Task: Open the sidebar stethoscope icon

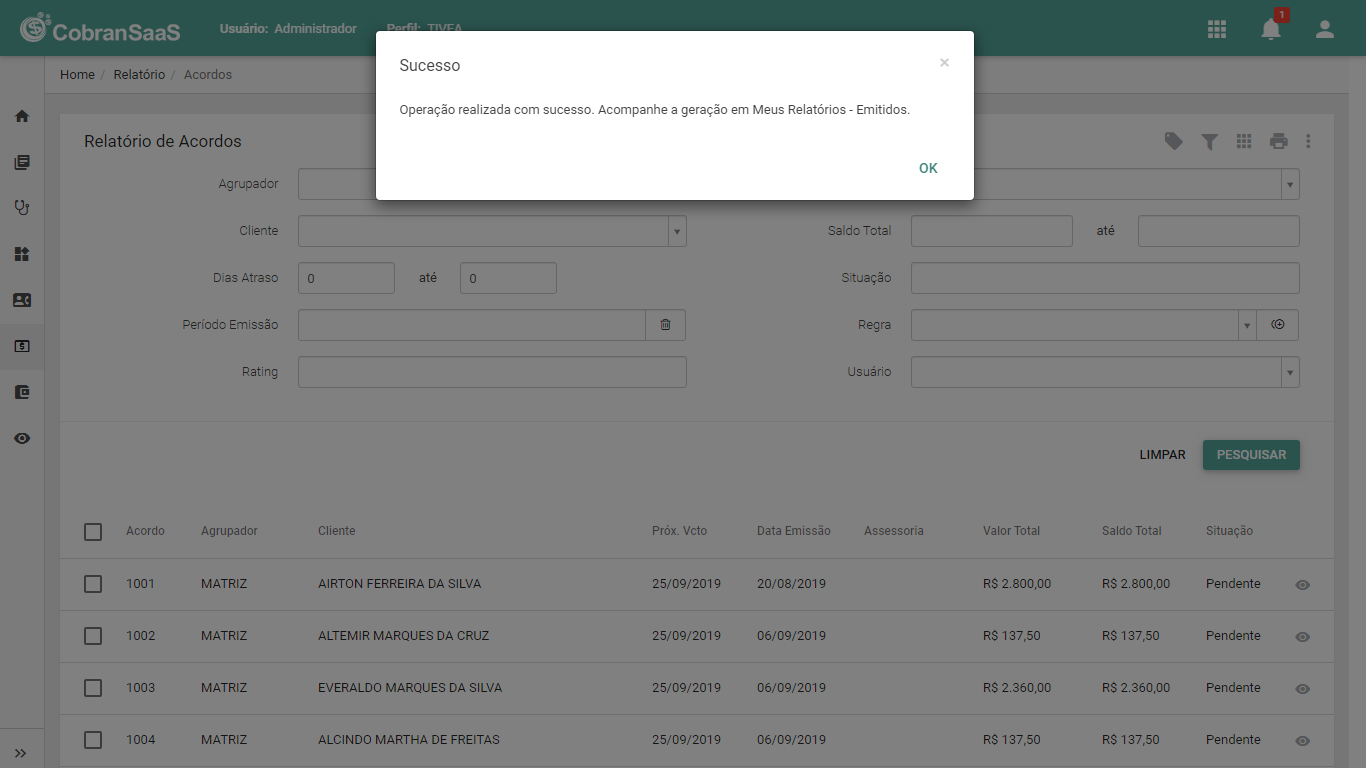Action: point(22,208)
